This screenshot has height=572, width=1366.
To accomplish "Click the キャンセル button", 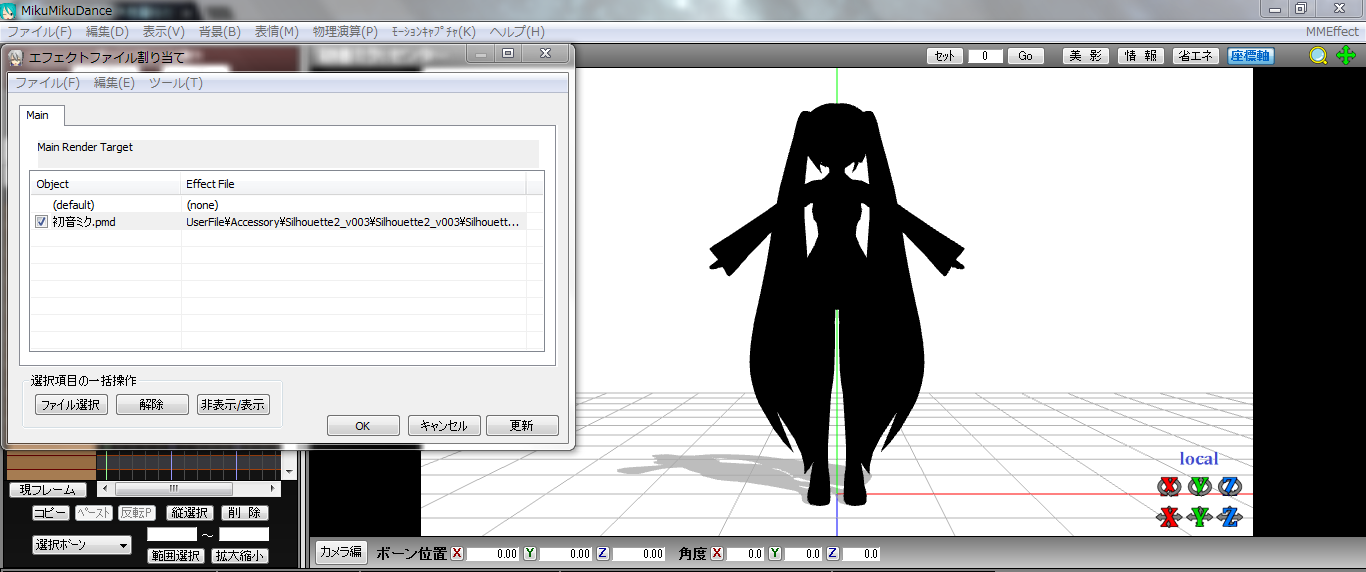I will click(x=444, y=426).
